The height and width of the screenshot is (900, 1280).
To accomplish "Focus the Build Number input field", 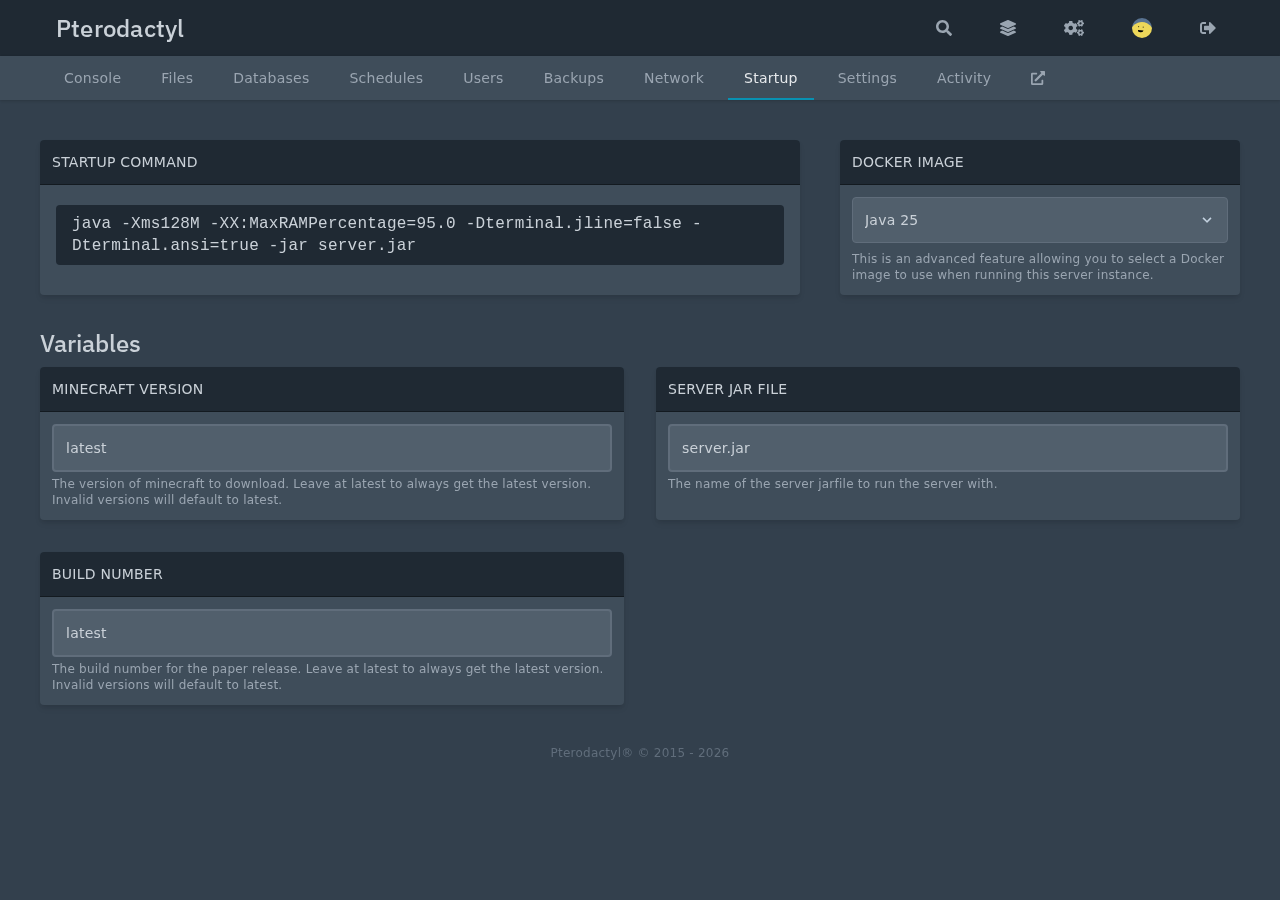I will pyautogui.click(x=332, y=633).
